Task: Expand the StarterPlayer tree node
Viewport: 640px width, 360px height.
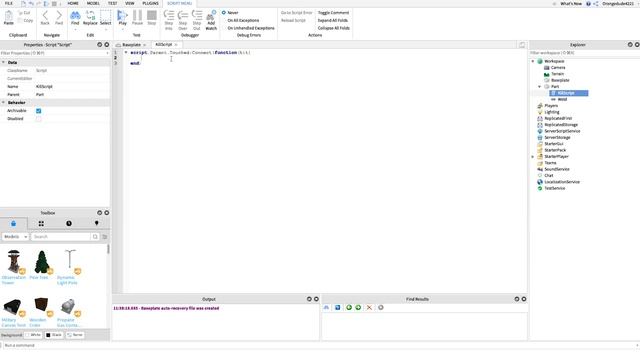Action: 533,157
